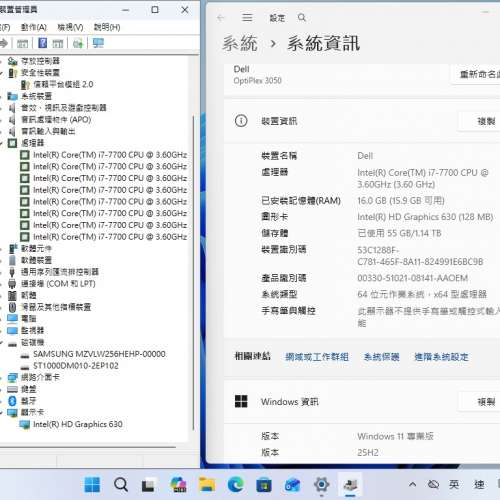500x500 pixels.
Task: Select 網路介面卡 category
Action: (x=40, y=377)
